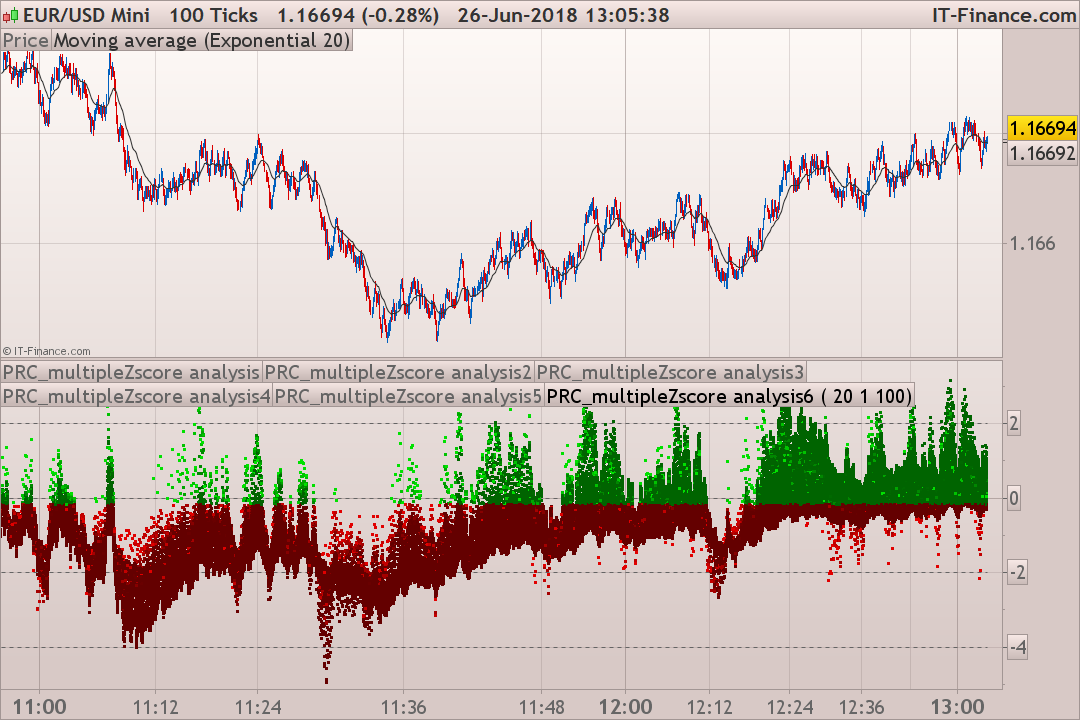The image size is (1080, 720).
Task: Select PRC_multipleZscore analysis2 tab
Action: point(398,373)
